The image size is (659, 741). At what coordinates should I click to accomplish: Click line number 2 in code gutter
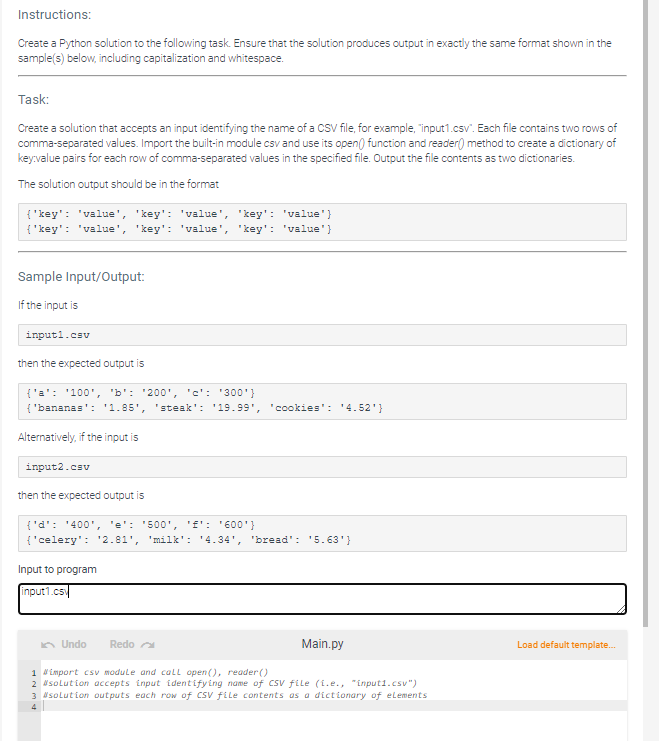tap(34, 684)
